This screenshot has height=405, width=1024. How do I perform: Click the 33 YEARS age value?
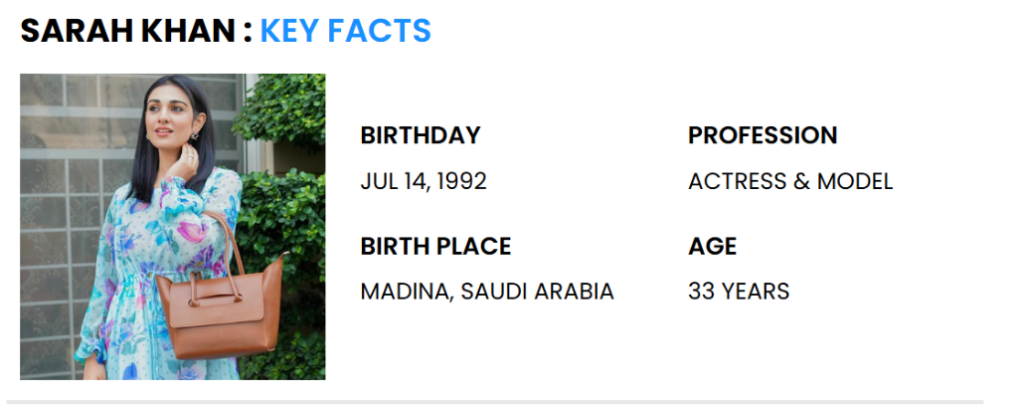point(738,292)
